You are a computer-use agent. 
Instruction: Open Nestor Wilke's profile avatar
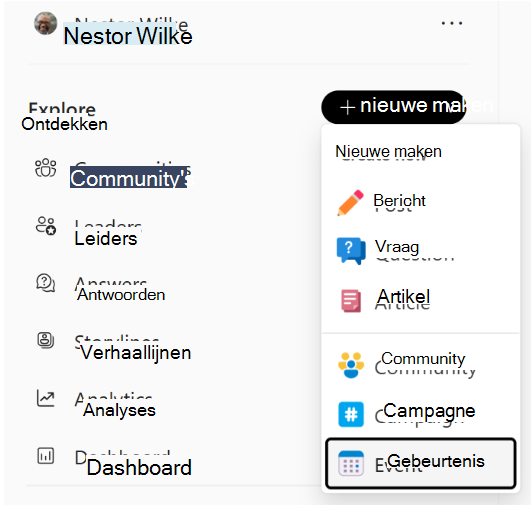point(46,23)
